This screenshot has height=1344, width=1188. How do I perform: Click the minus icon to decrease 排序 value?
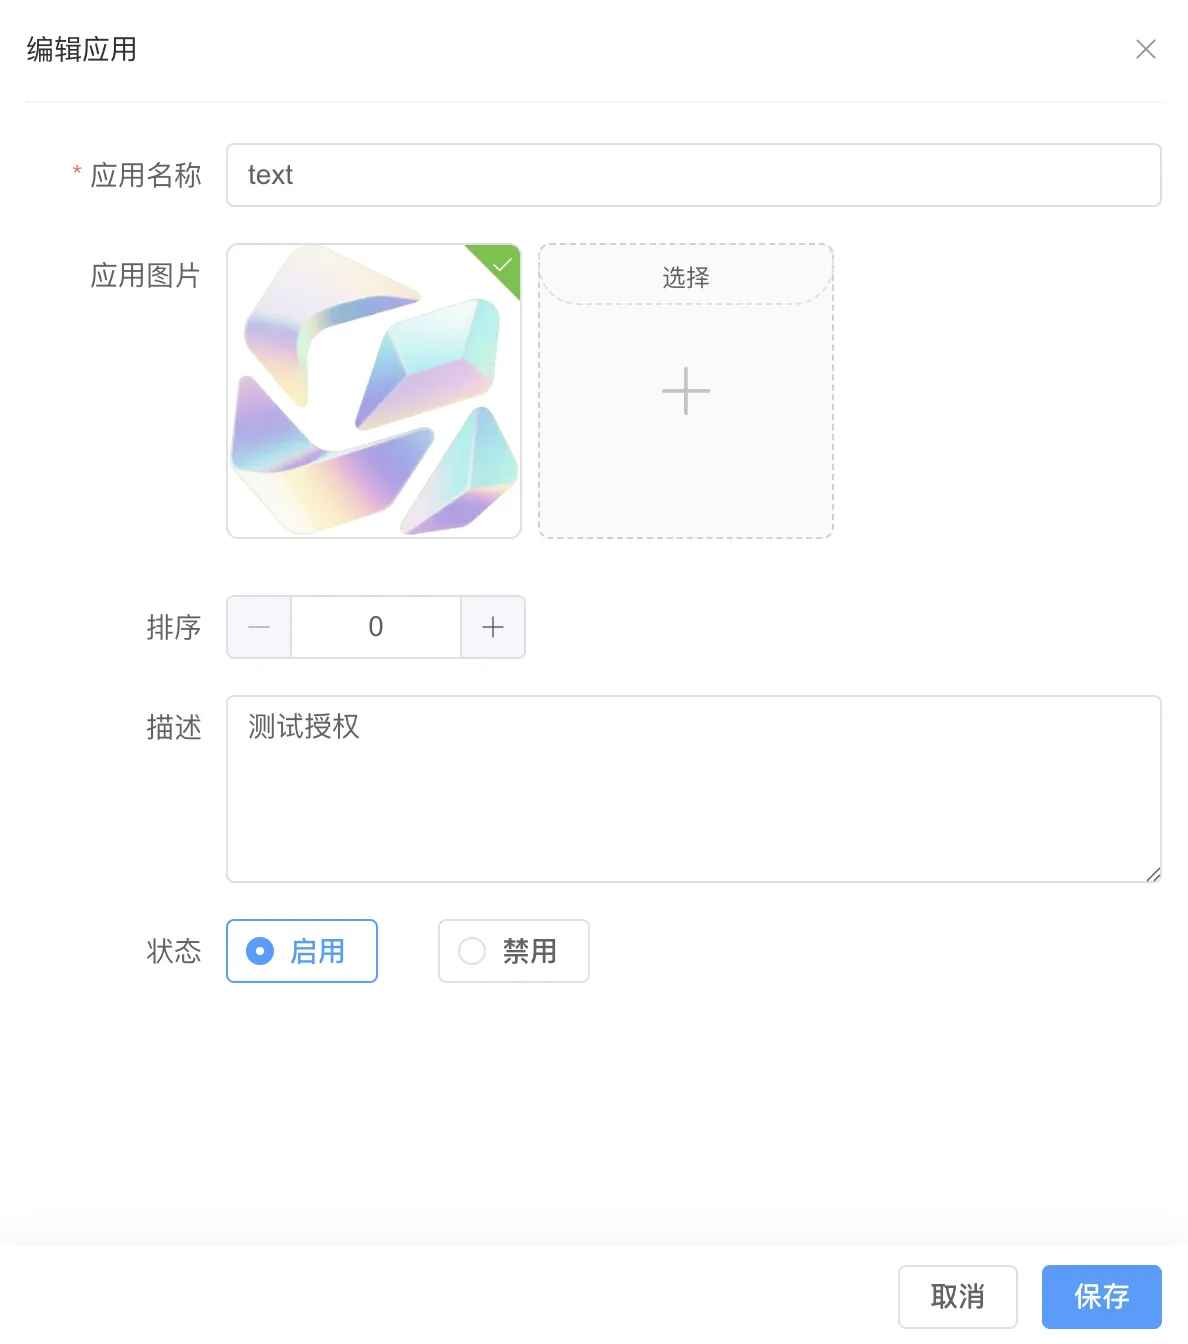[x=258, y=627]
